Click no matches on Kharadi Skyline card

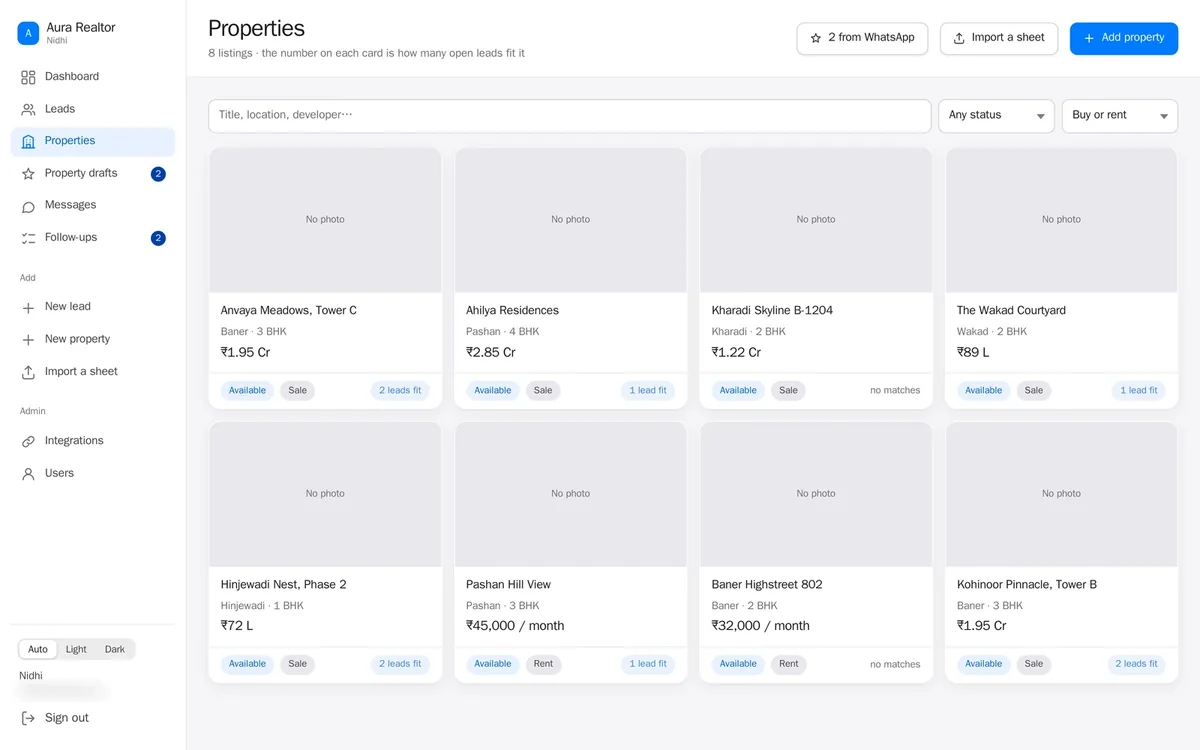(895, 391)
